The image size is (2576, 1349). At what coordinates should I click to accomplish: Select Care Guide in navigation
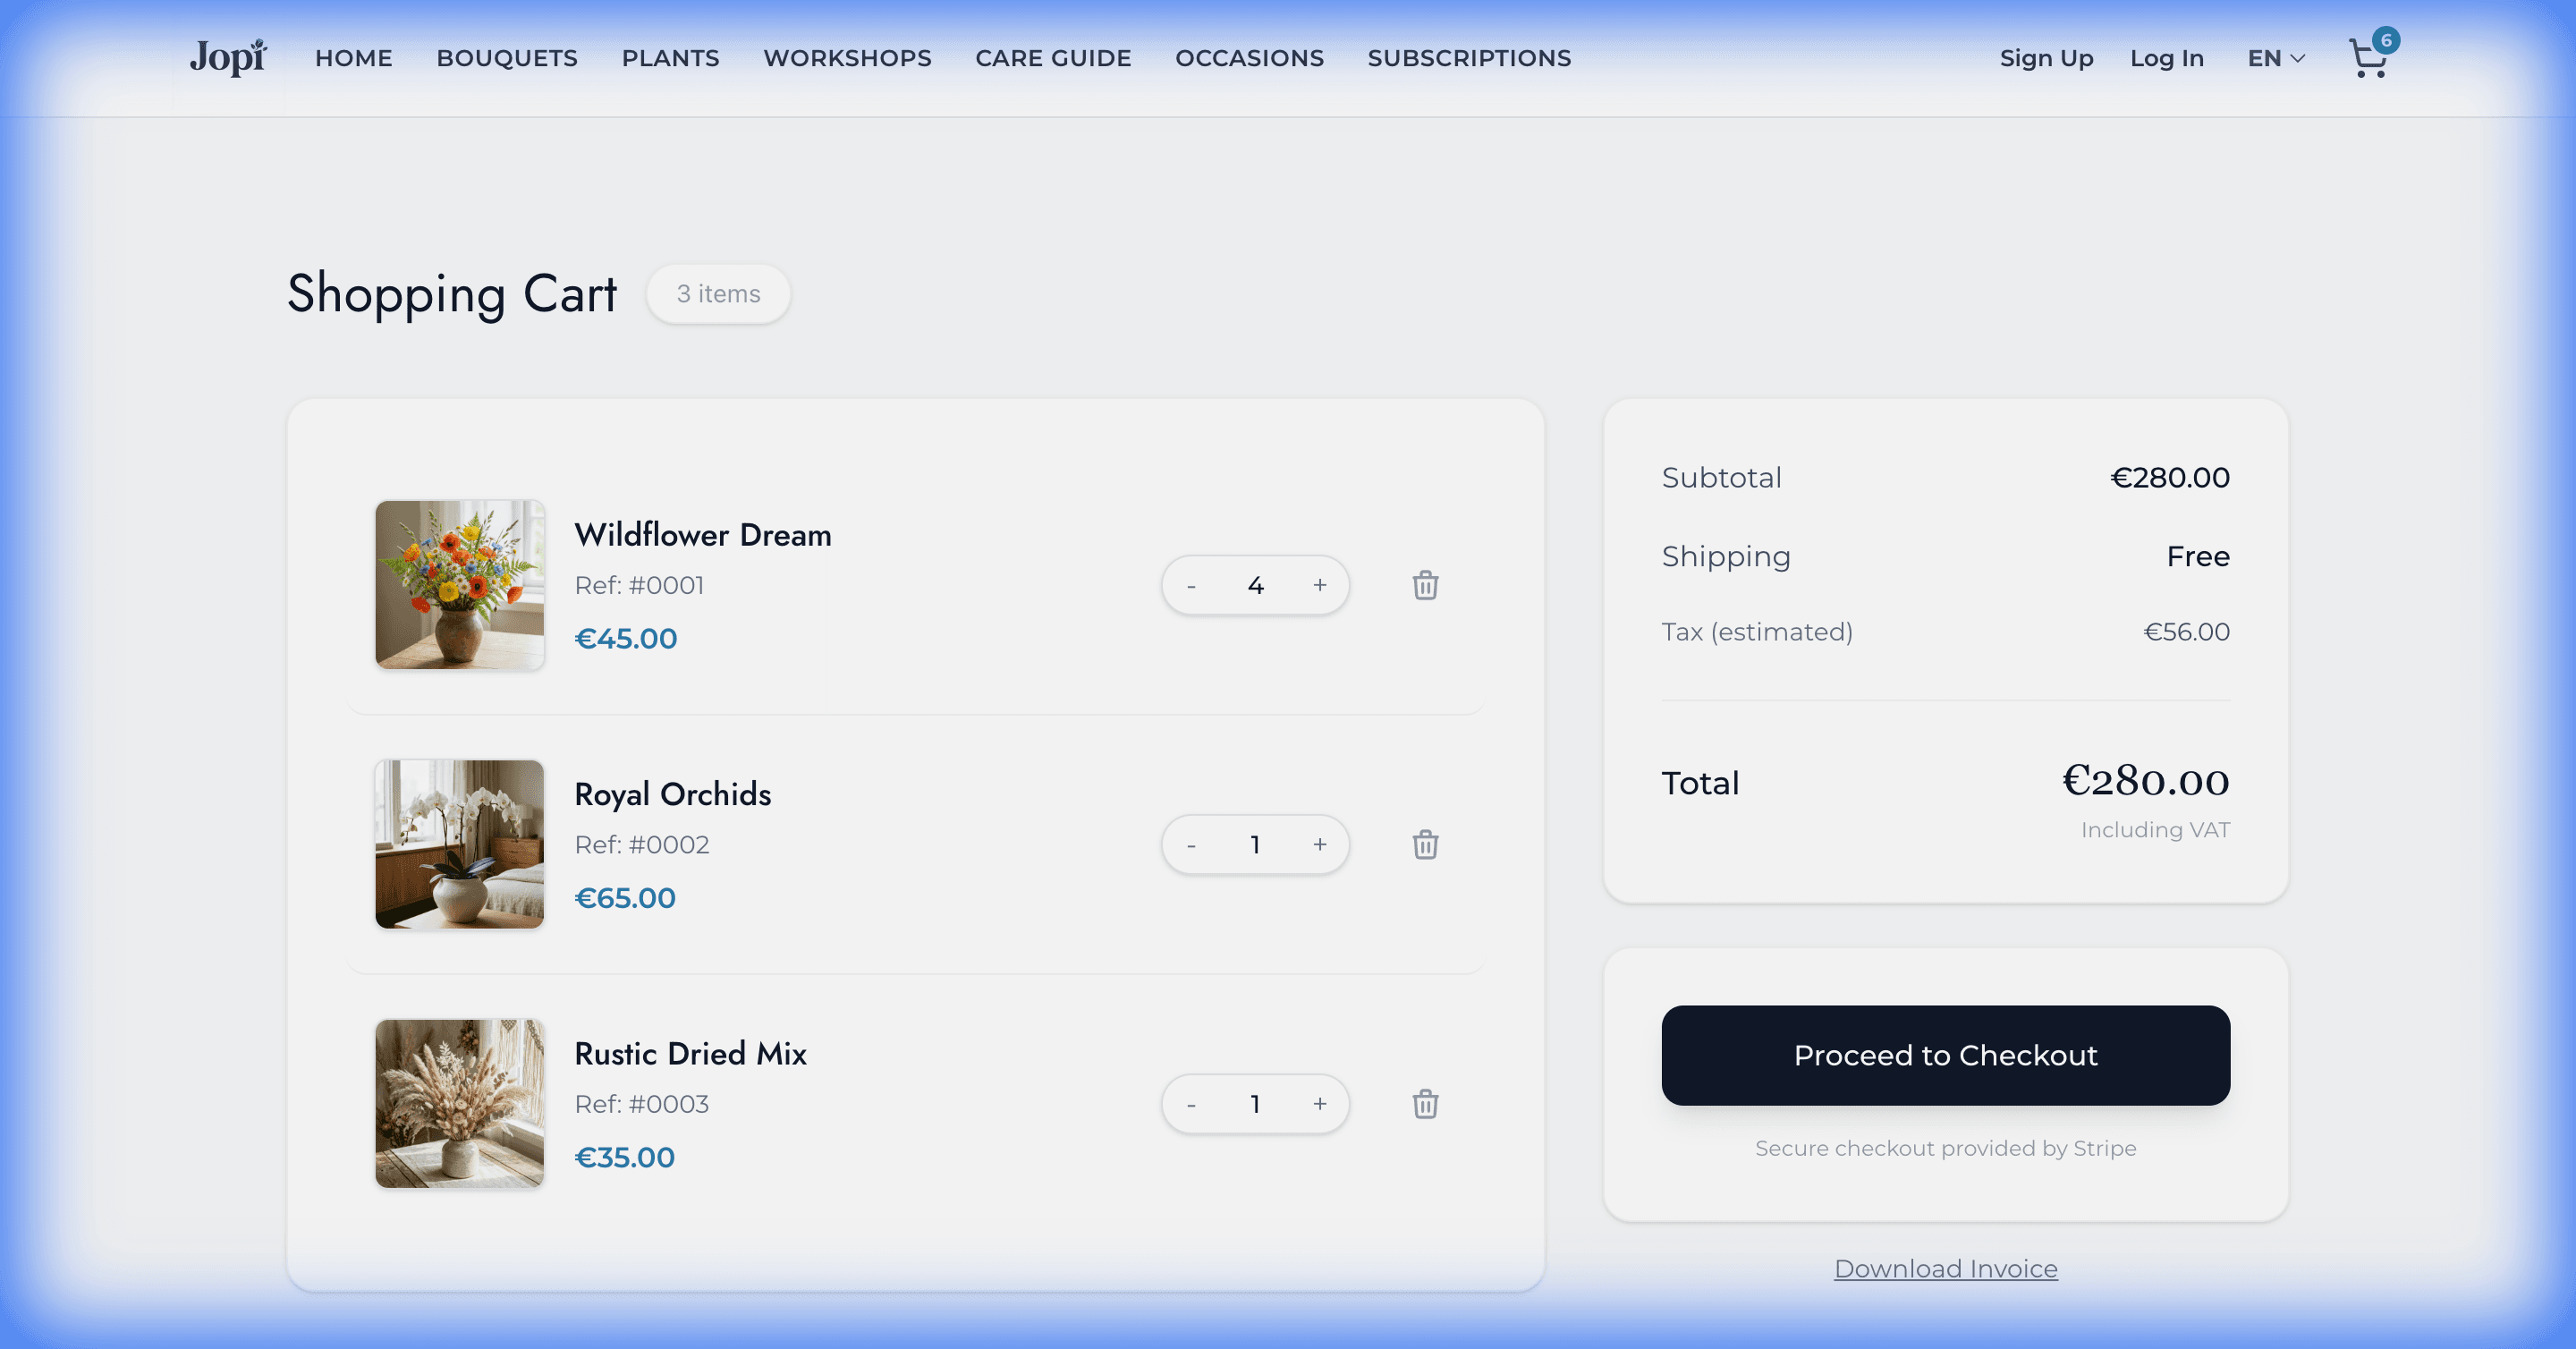1053,59
